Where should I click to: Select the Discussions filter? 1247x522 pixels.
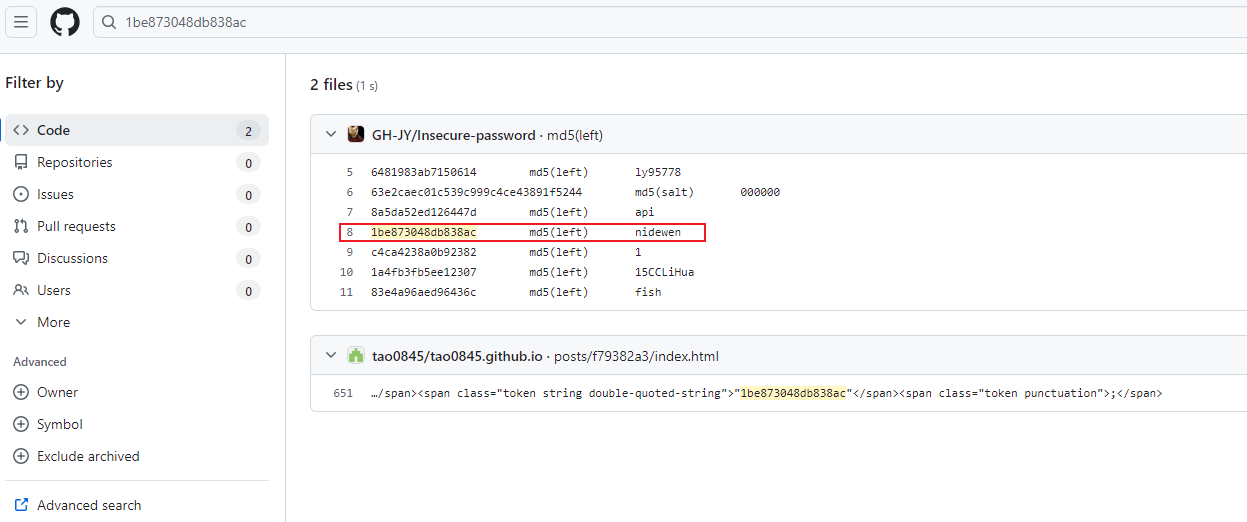coord(136,258)
